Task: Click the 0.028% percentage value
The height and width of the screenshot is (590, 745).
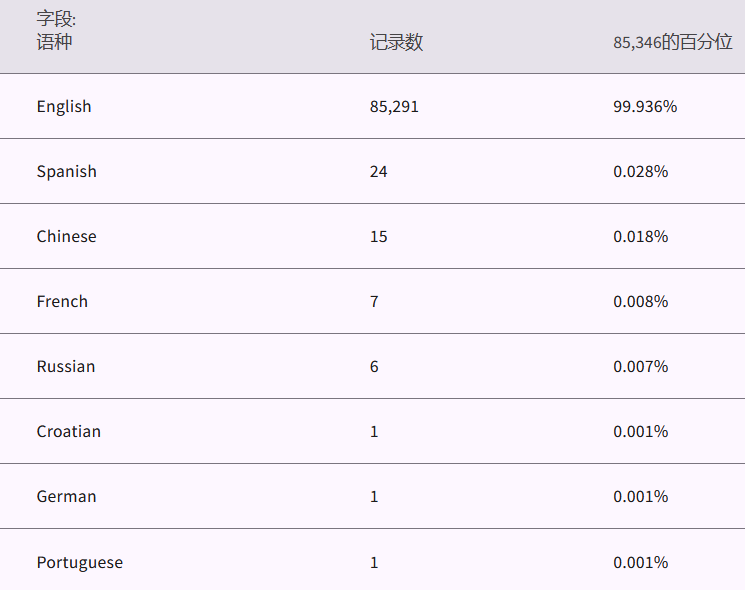Action: (x=640, y=171)
